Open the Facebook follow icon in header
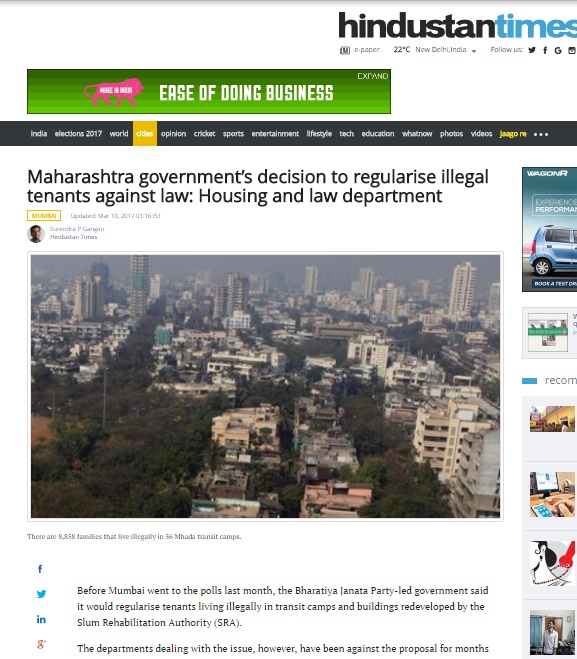The width and height of the screenshot is (577, 659). [545, 50]
